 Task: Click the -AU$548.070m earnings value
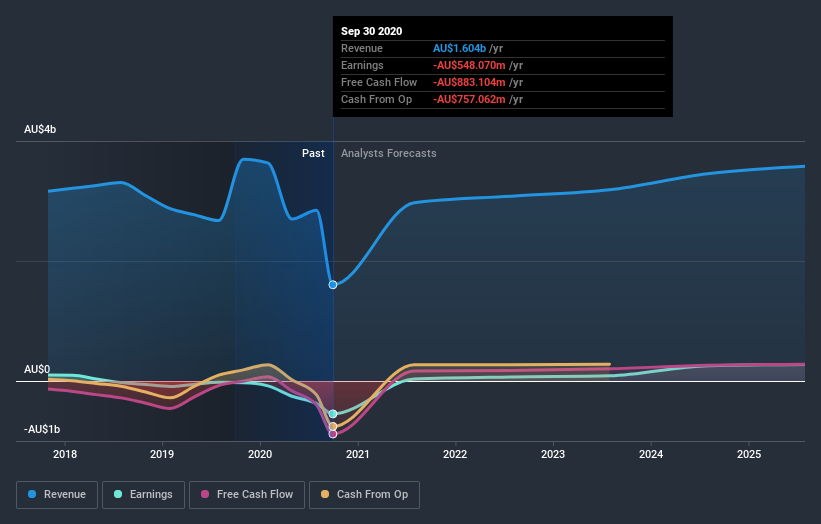pos(469,65)
